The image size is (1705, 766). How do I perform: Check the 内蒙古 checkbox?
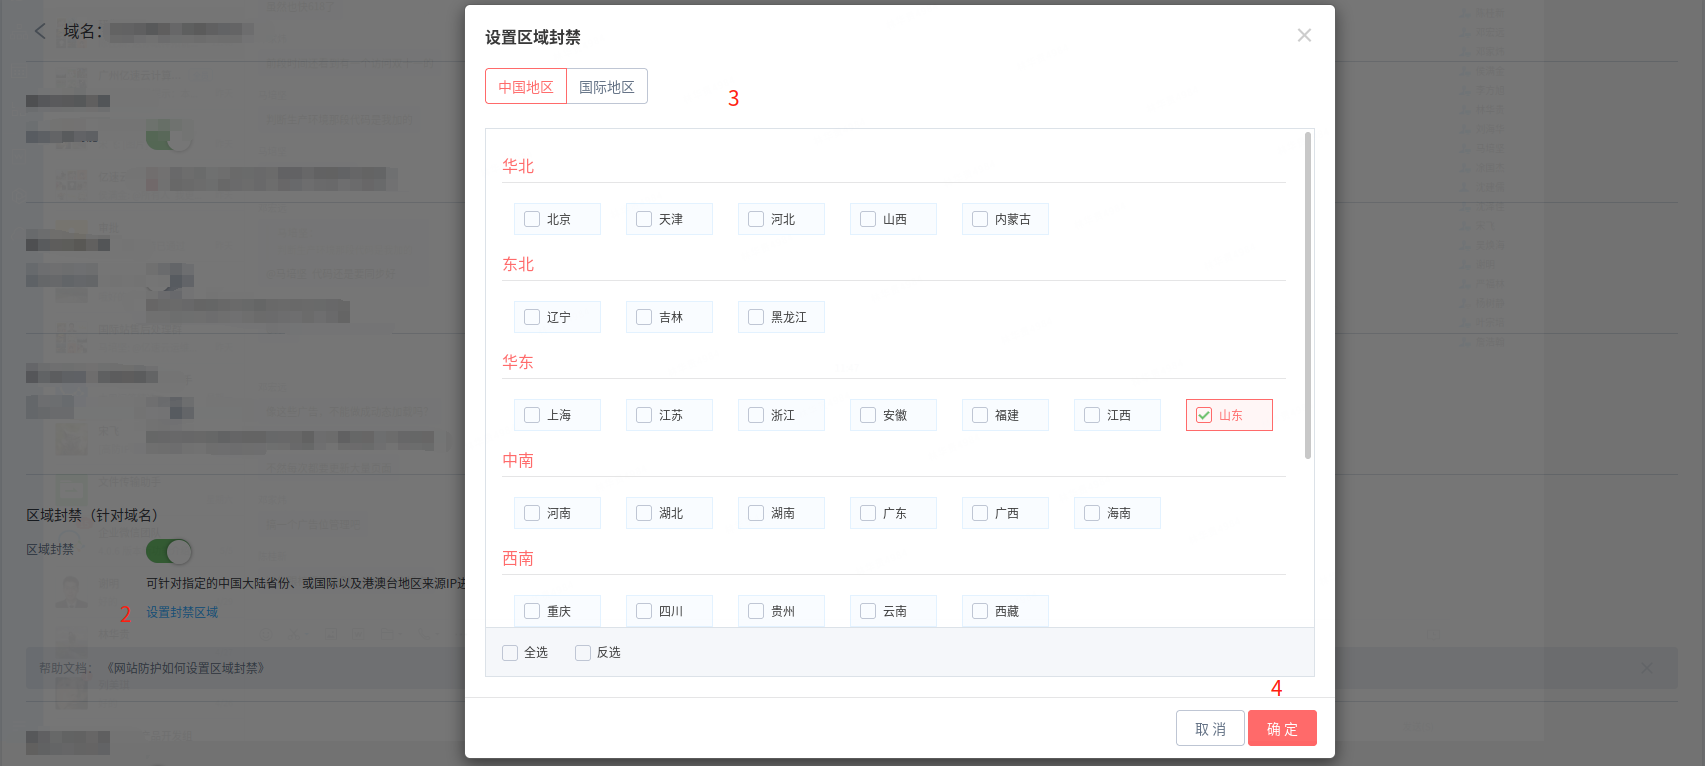(x=980, y=219)
